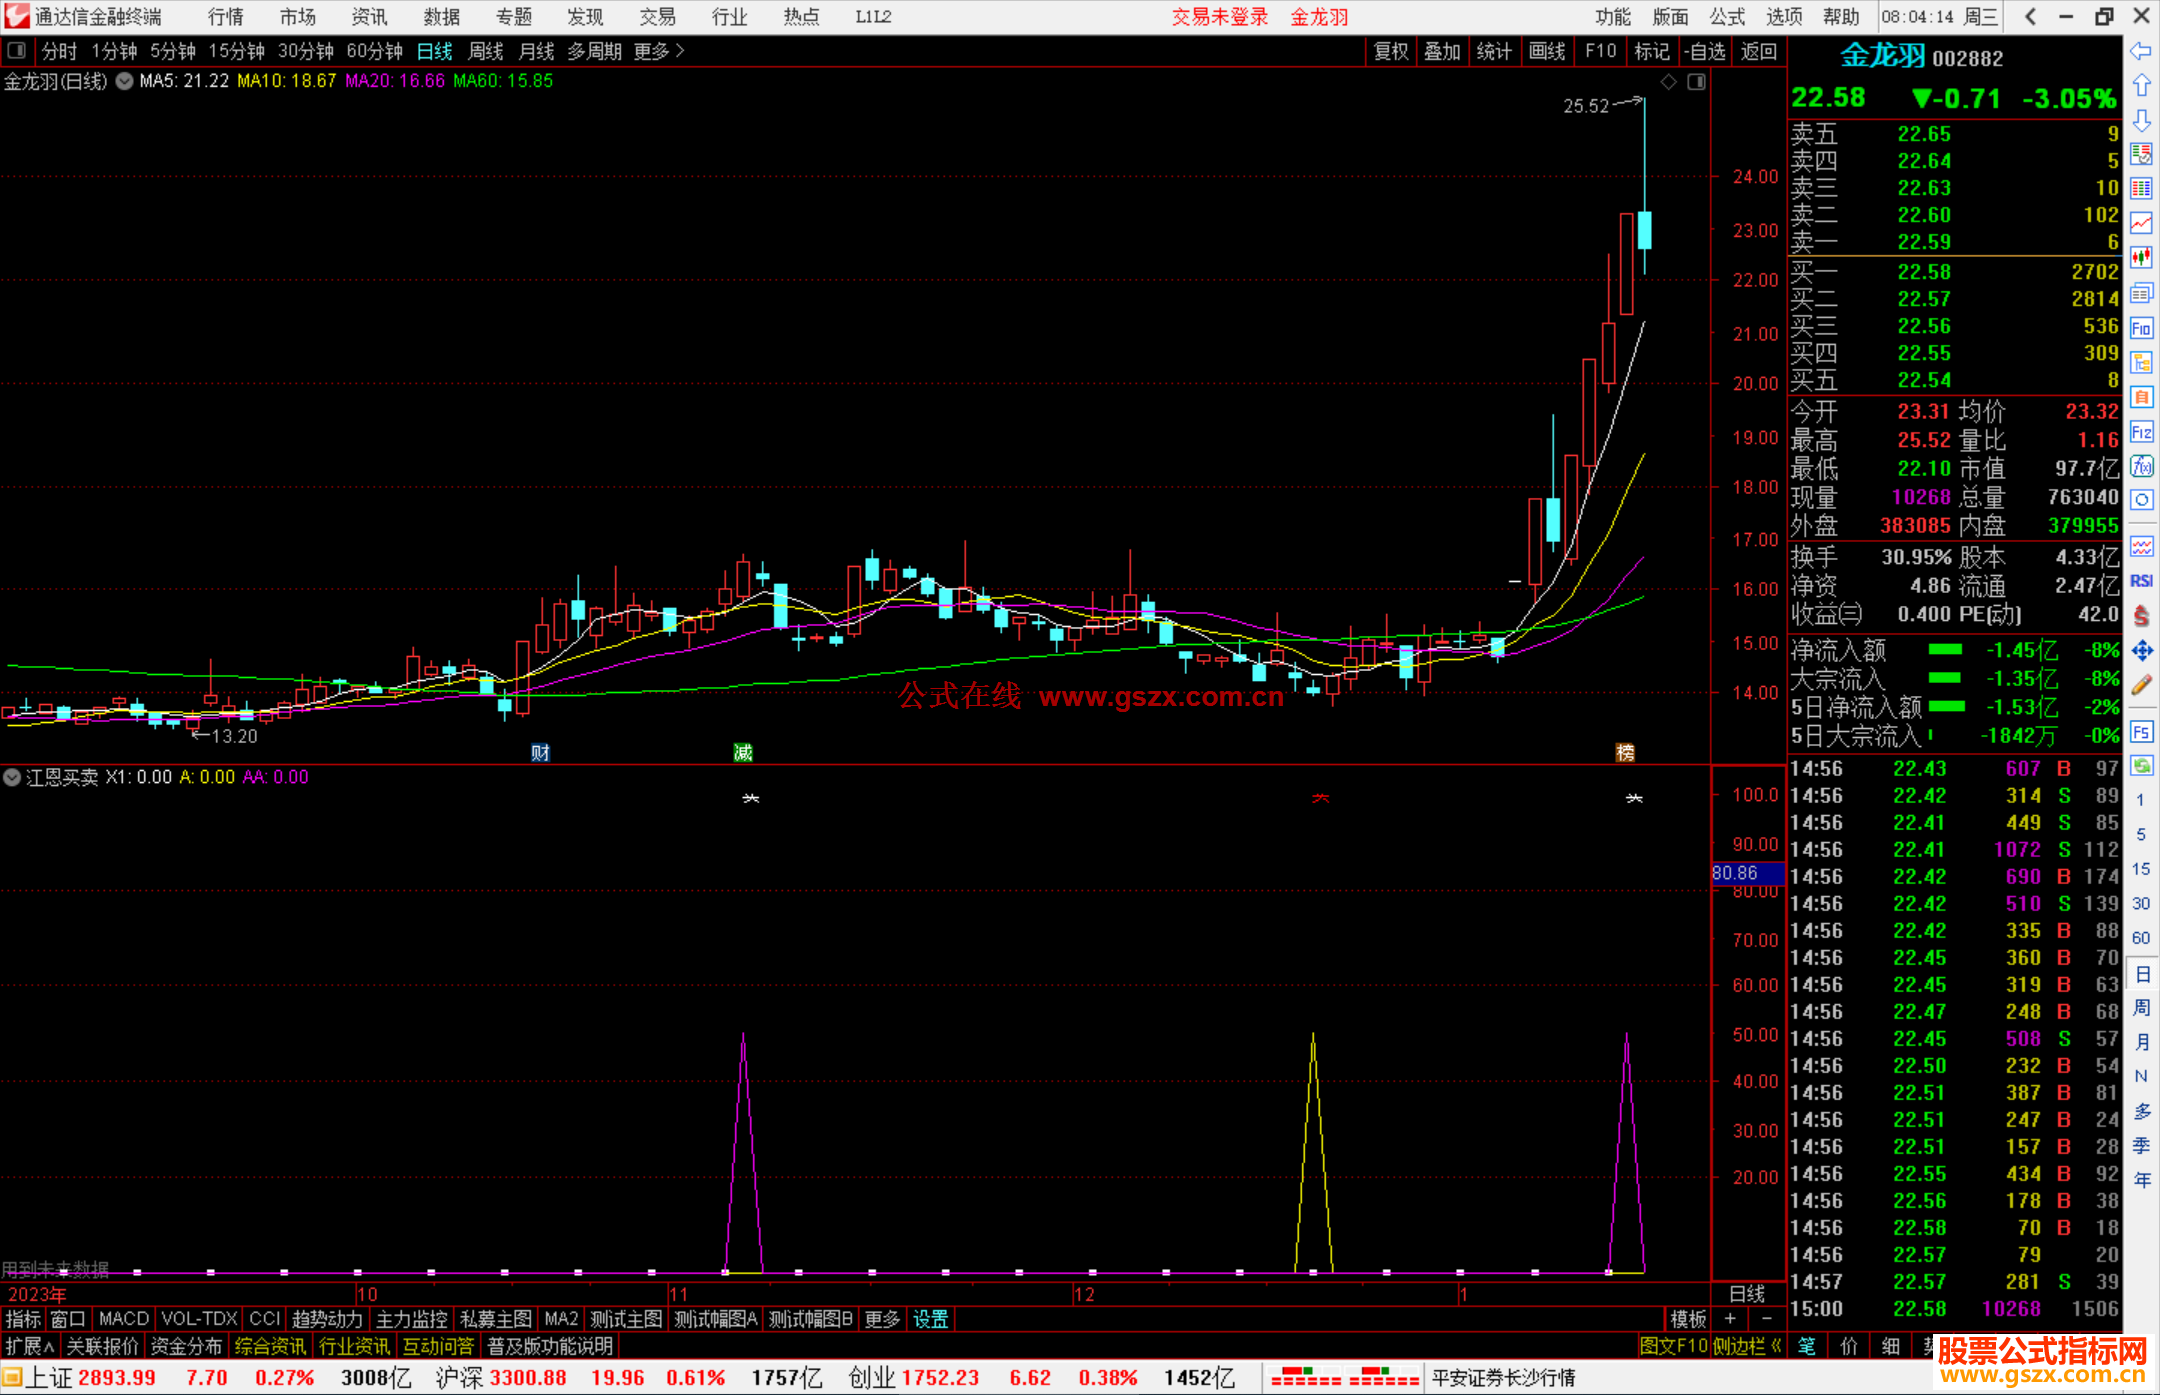Click the 榜 marker on chart timeline

click(x=1625, y=753)
